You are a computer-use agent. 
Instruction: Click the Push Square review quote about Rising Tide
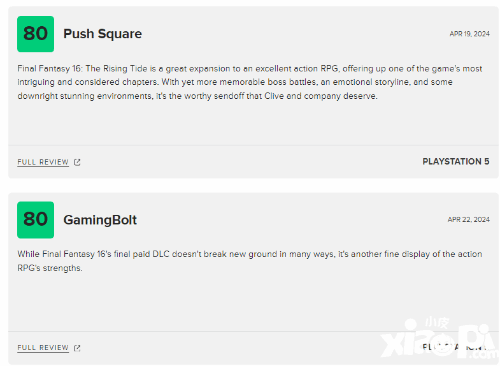point(250,82)
